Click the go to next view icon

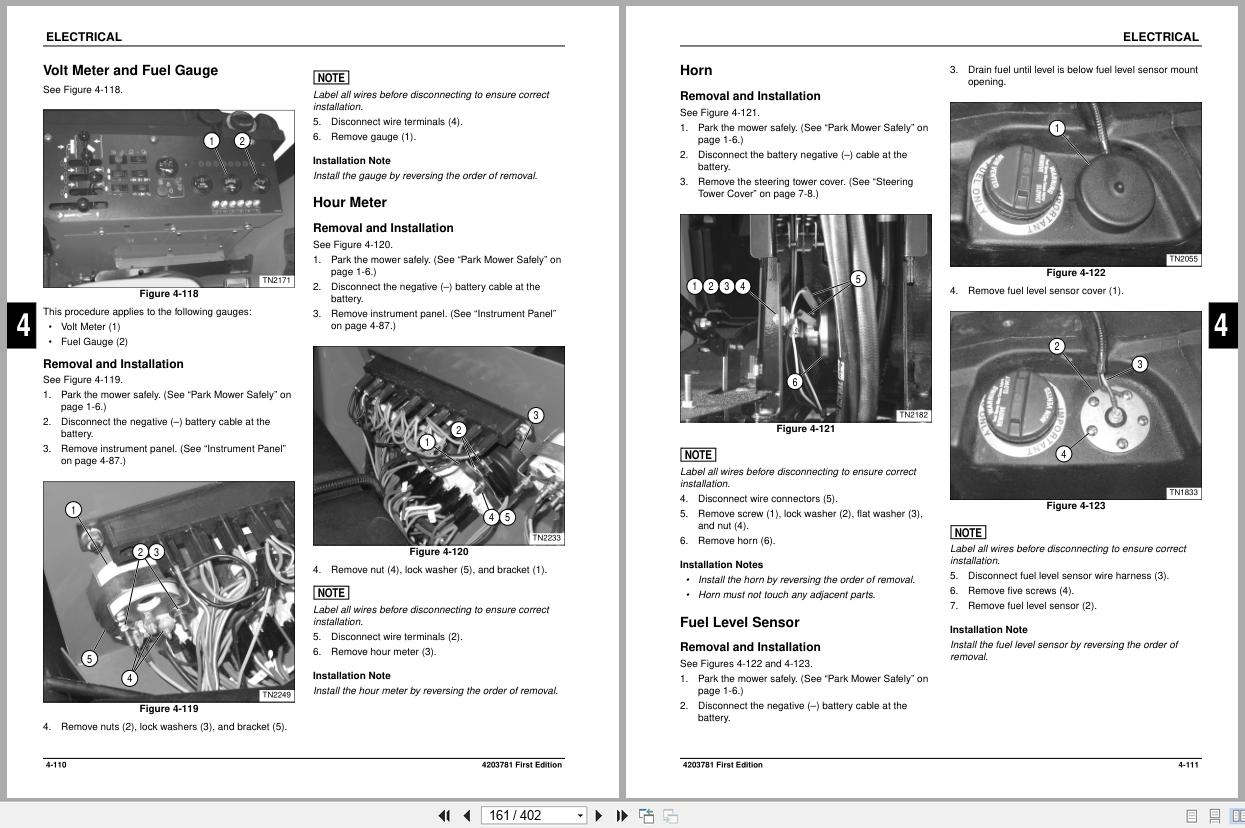(671, 816)
